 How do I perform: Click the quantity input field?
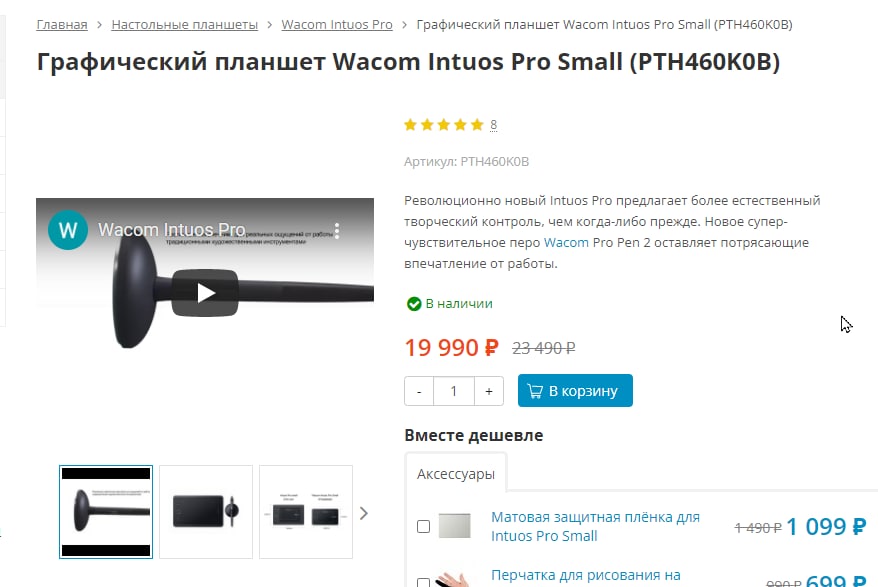click(454, 391)
